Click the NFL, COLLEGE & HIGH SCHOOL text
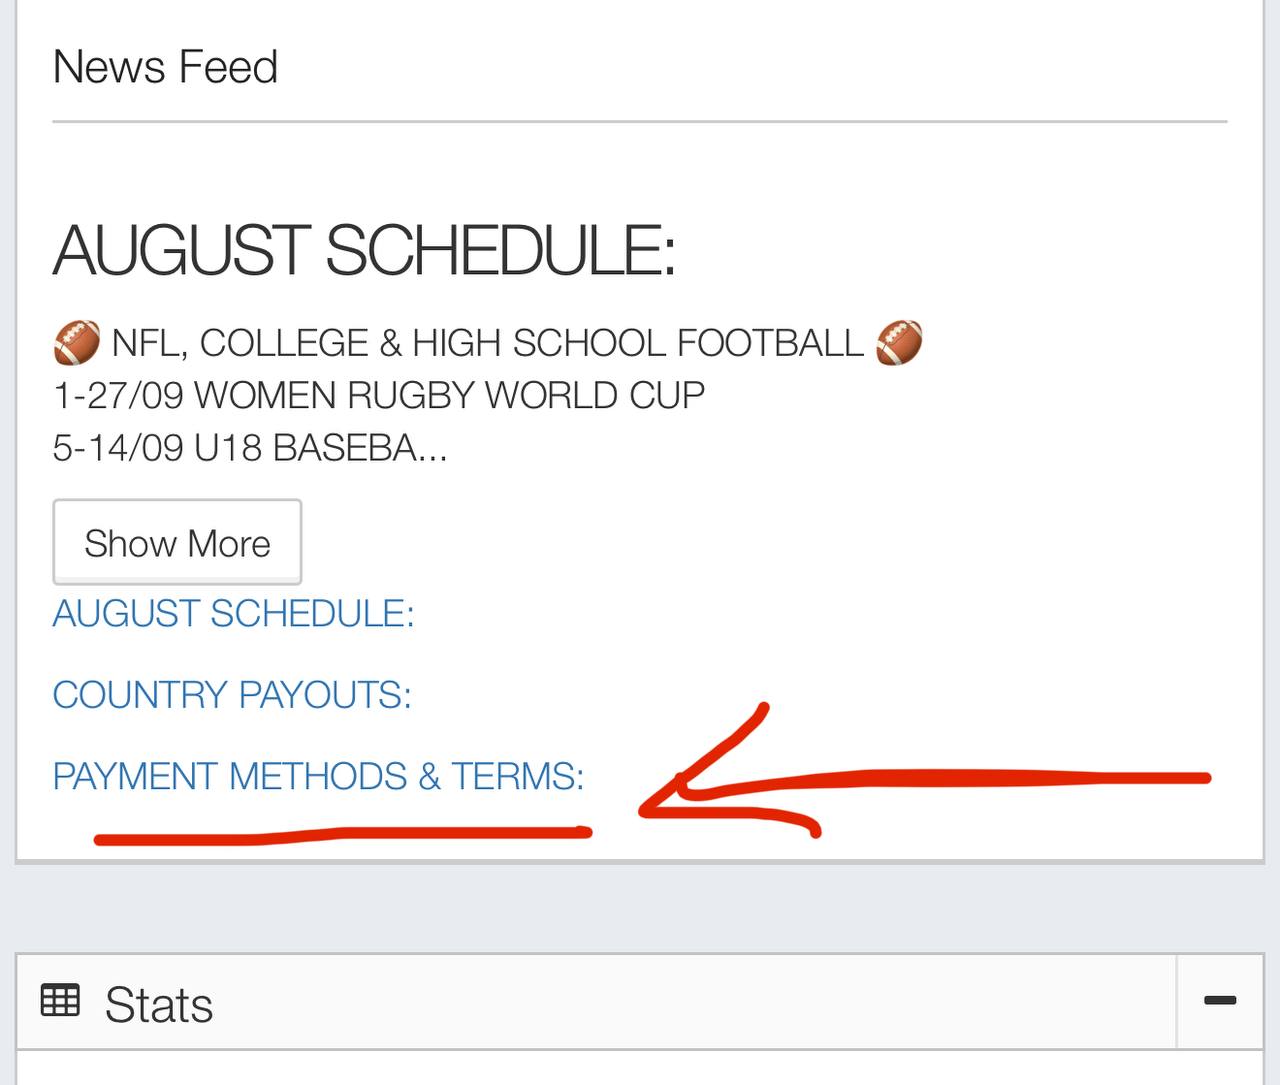 coord(487,343)
